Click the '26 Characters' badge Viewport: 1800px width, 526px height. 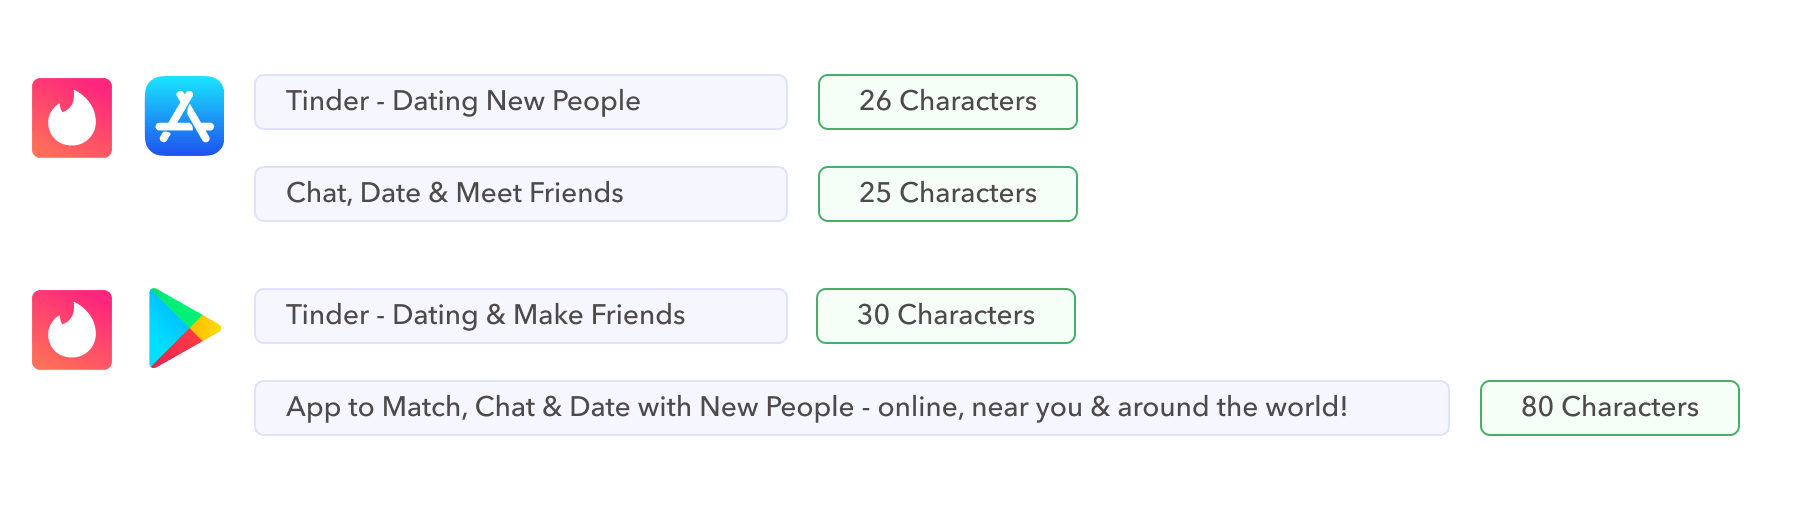[x=947, y=102]
